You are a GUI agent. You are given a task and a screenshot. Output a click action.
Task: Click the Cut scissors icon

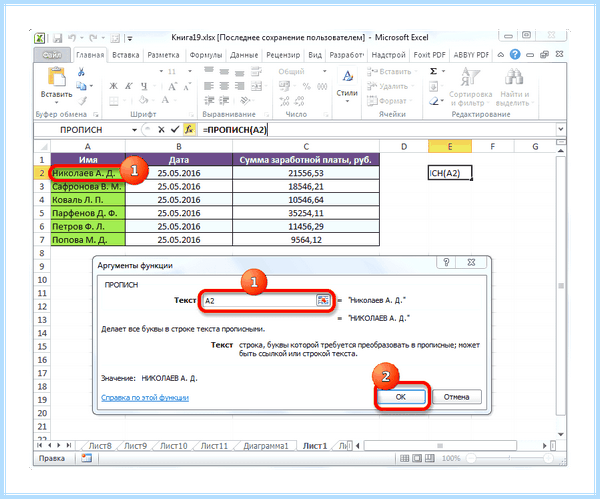81,72
